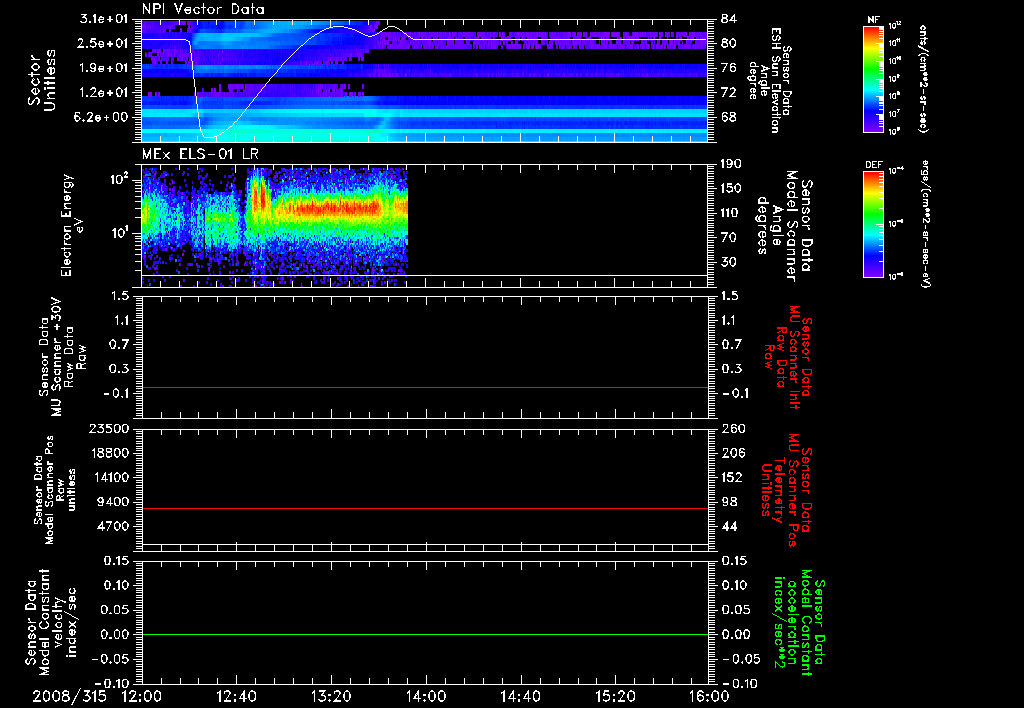1024x708 pixels.
Task: Click the DEF color bar gradient
Action: (x=873, y=224)
